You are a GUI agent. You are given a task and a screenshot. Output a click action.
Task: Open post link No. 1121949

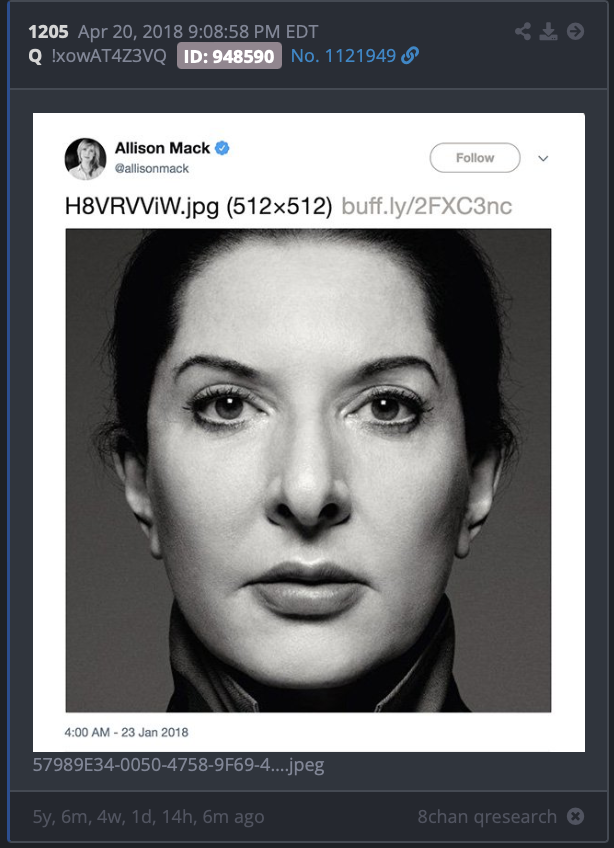click(x=344, y=56)
